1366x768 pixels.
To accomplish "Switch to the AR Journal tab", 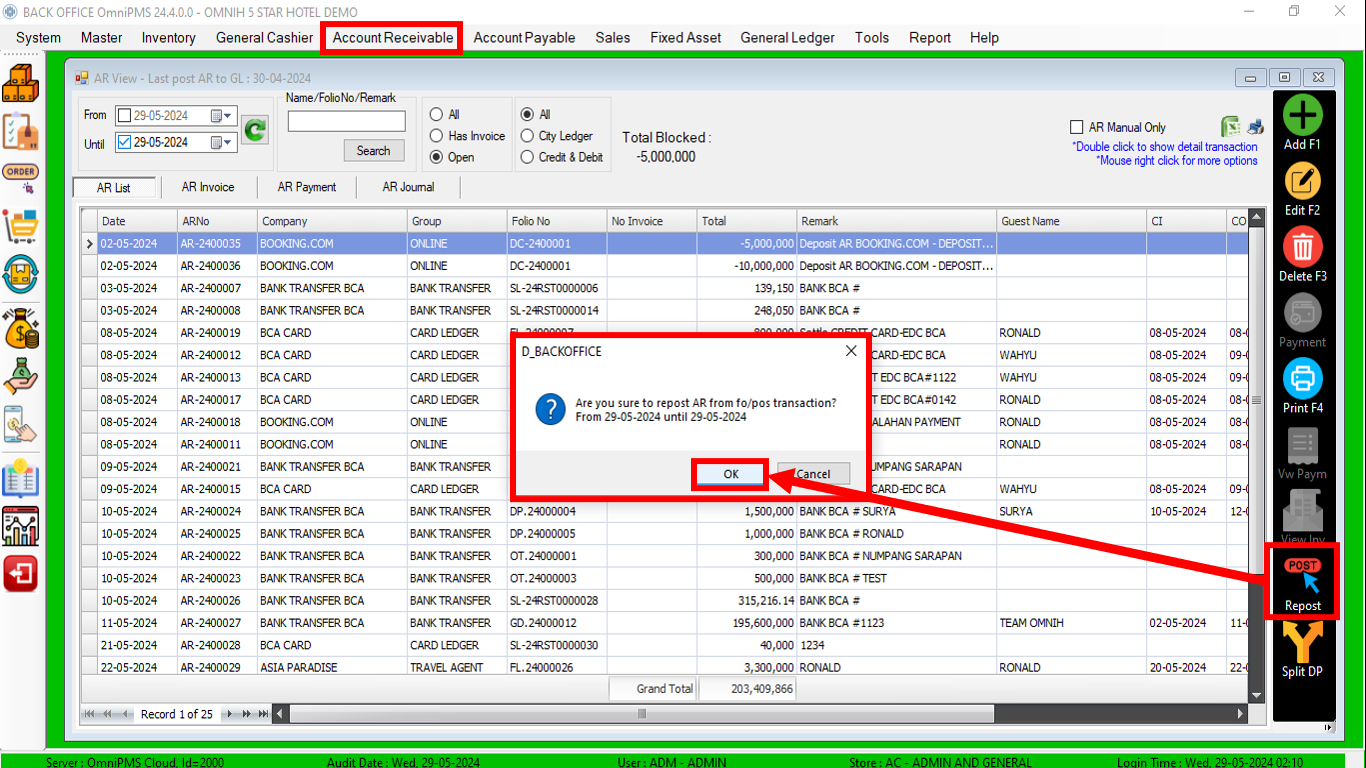I will (408, 187).
